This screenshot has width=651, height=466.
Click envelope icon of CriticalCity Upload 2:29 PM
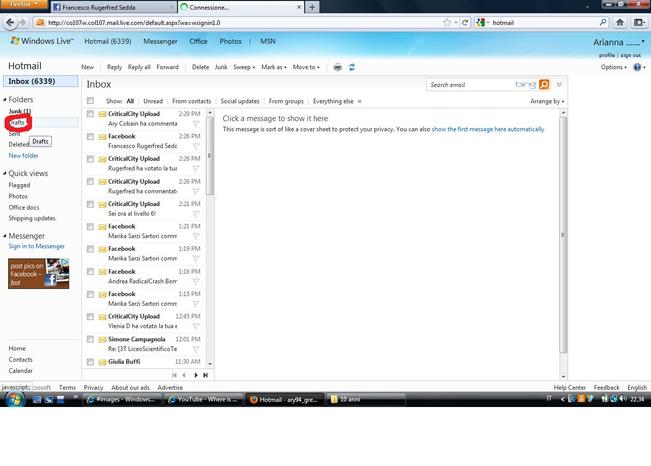(x=102, y=114)
